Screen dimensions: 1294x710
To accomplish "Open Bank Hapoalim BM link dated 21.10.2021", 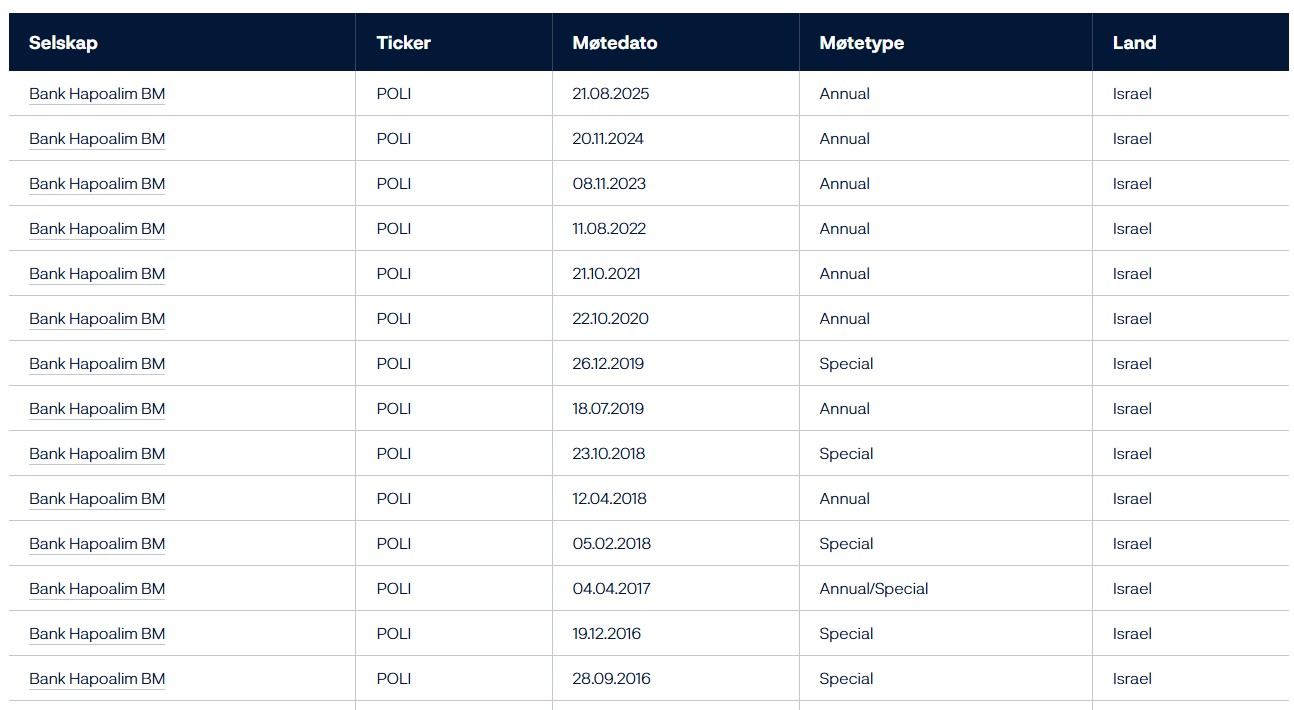I will (97, 274).
